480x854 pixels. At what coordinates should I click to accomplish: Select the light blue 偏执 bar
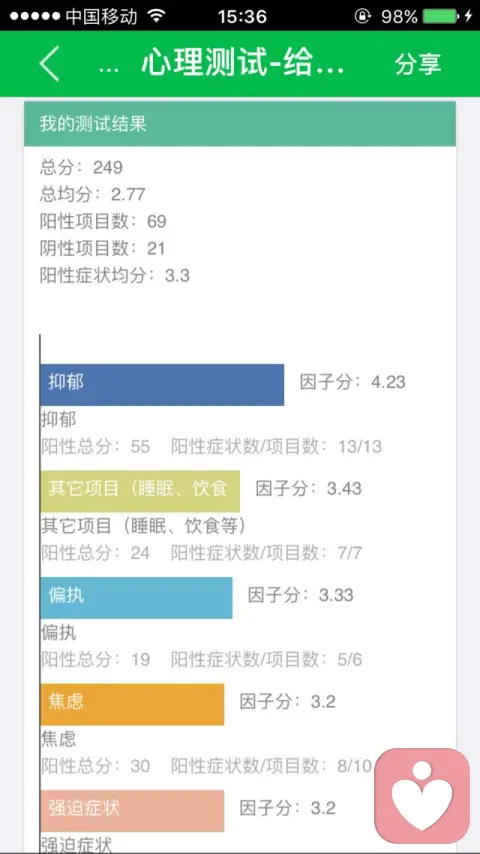pos(137,597)
